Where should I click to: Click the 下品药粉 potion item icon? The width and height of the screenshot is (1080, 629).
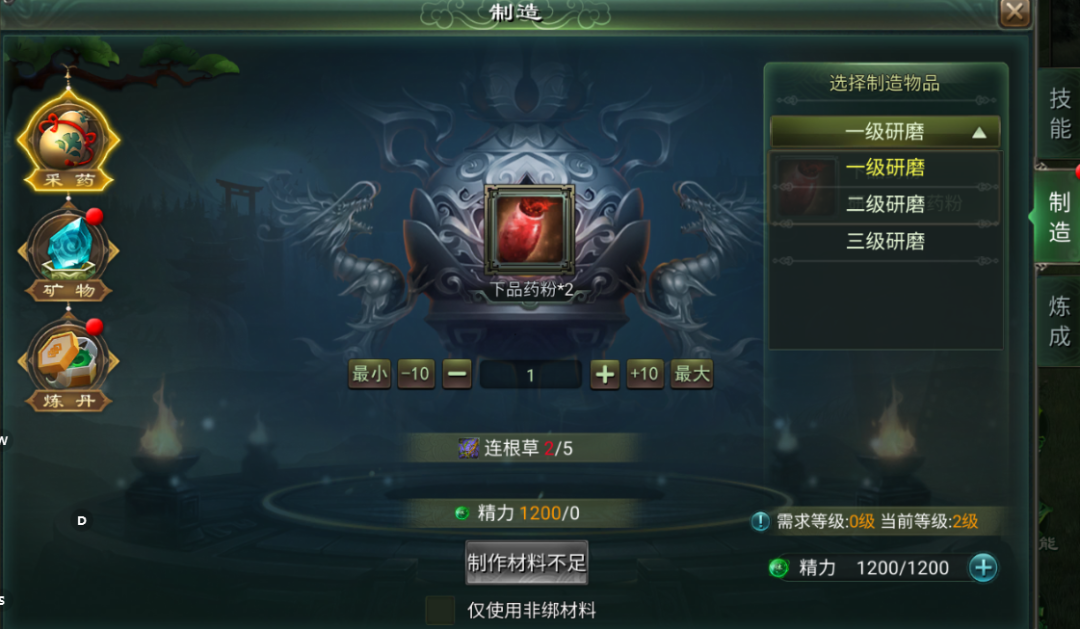pyautogui.click(x=529, y=229)
